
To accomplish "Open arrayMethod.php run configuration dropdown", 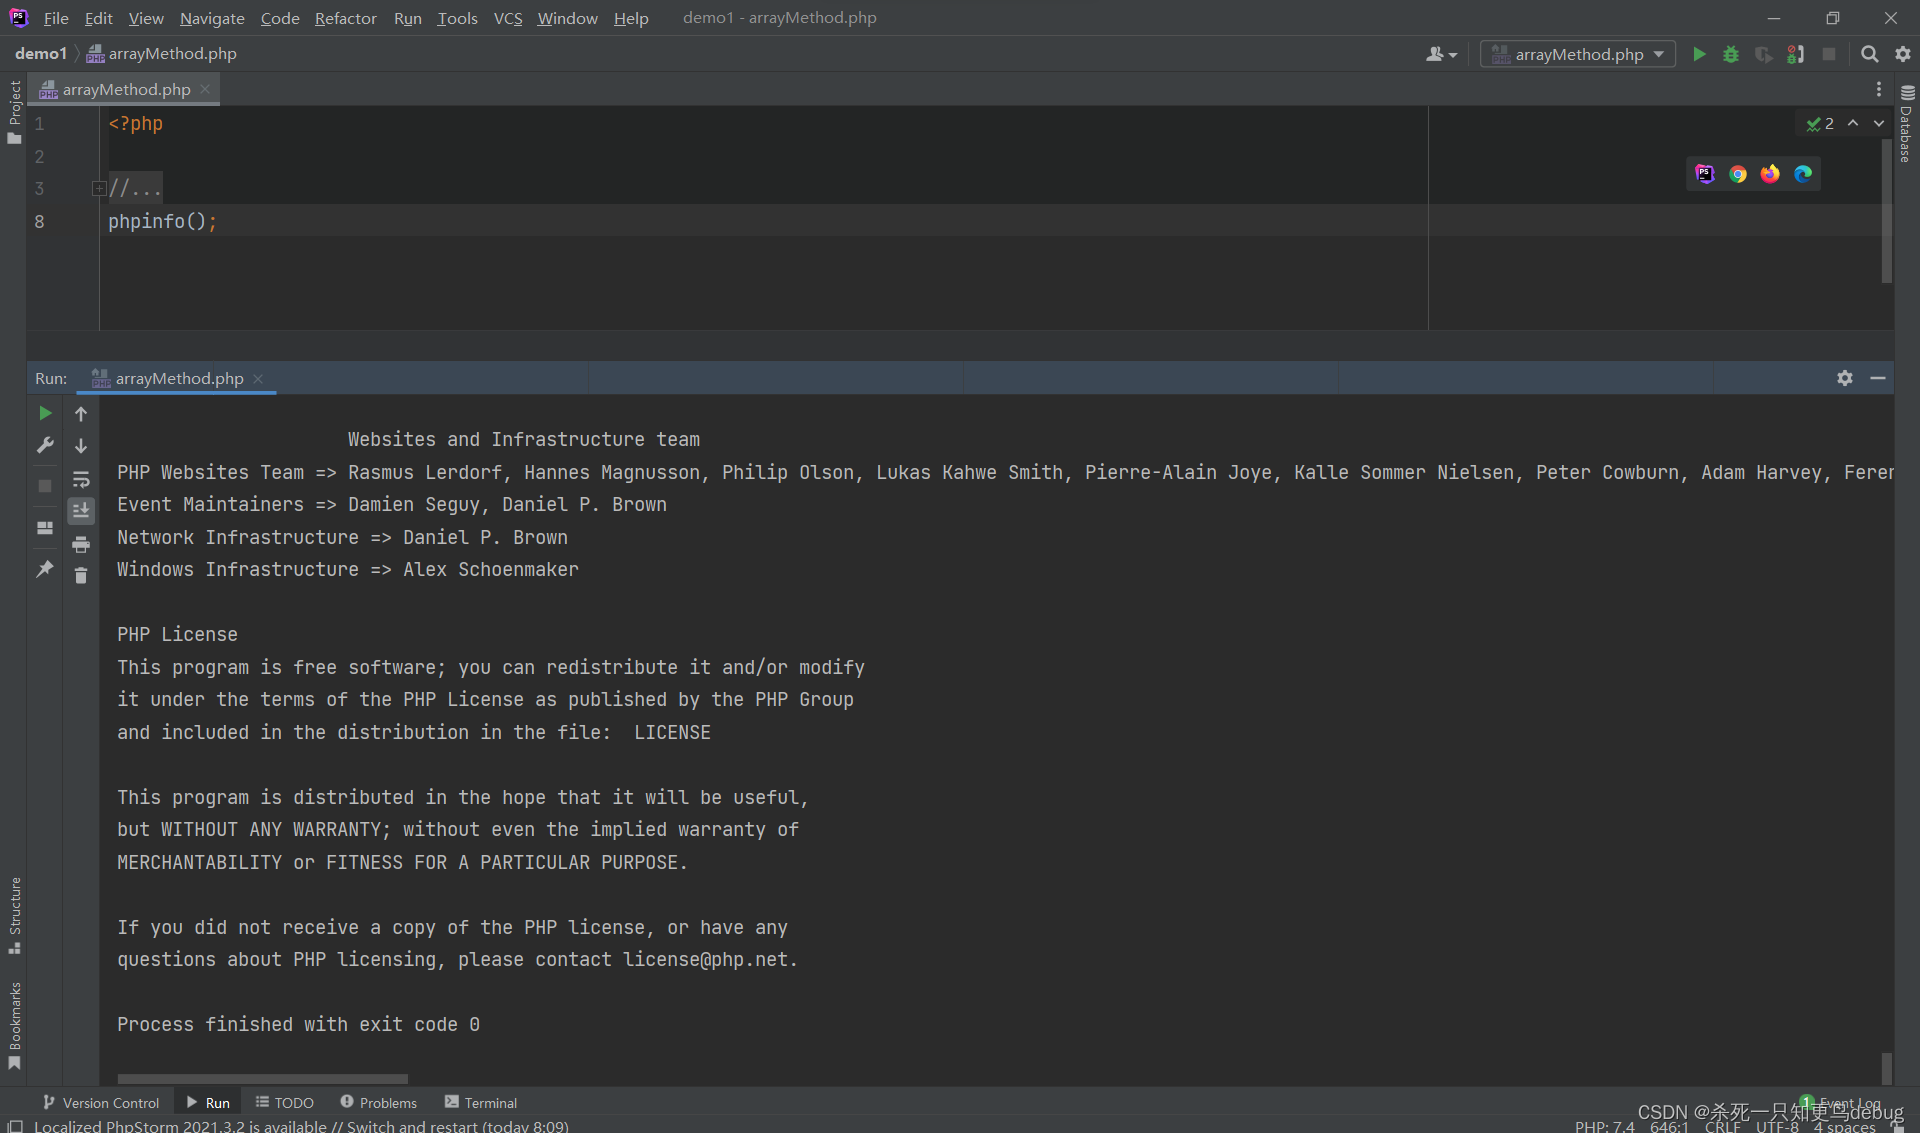I will point(1578,54).
